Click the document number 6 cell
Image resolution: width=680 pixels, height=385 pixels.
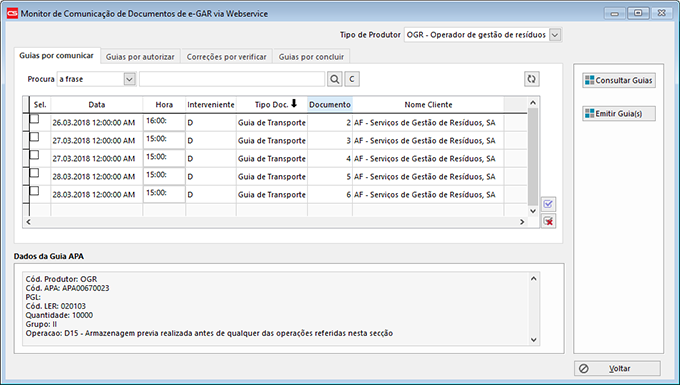click(330, 195)
